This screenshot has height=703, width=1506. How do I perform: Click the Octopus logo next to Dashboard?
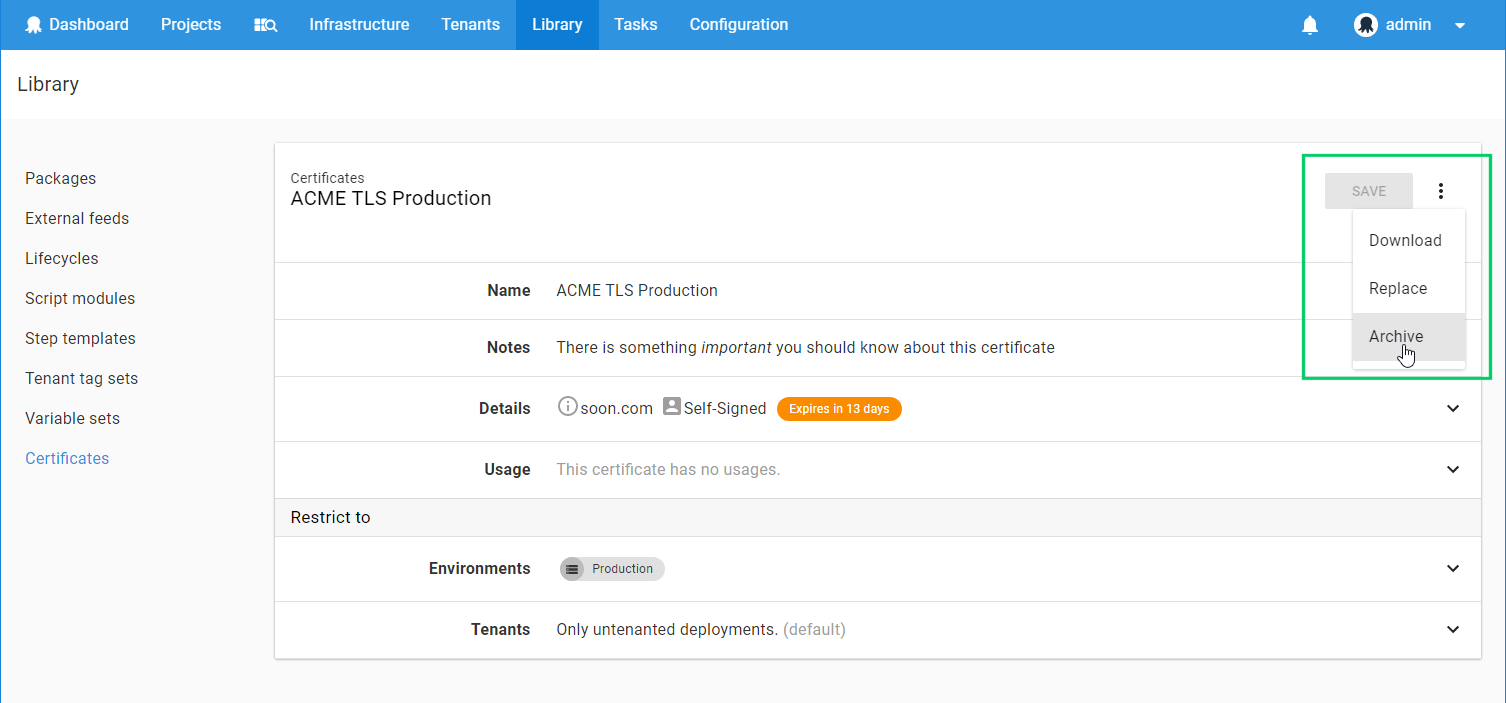pyautogui.click(x=34, y=25)
